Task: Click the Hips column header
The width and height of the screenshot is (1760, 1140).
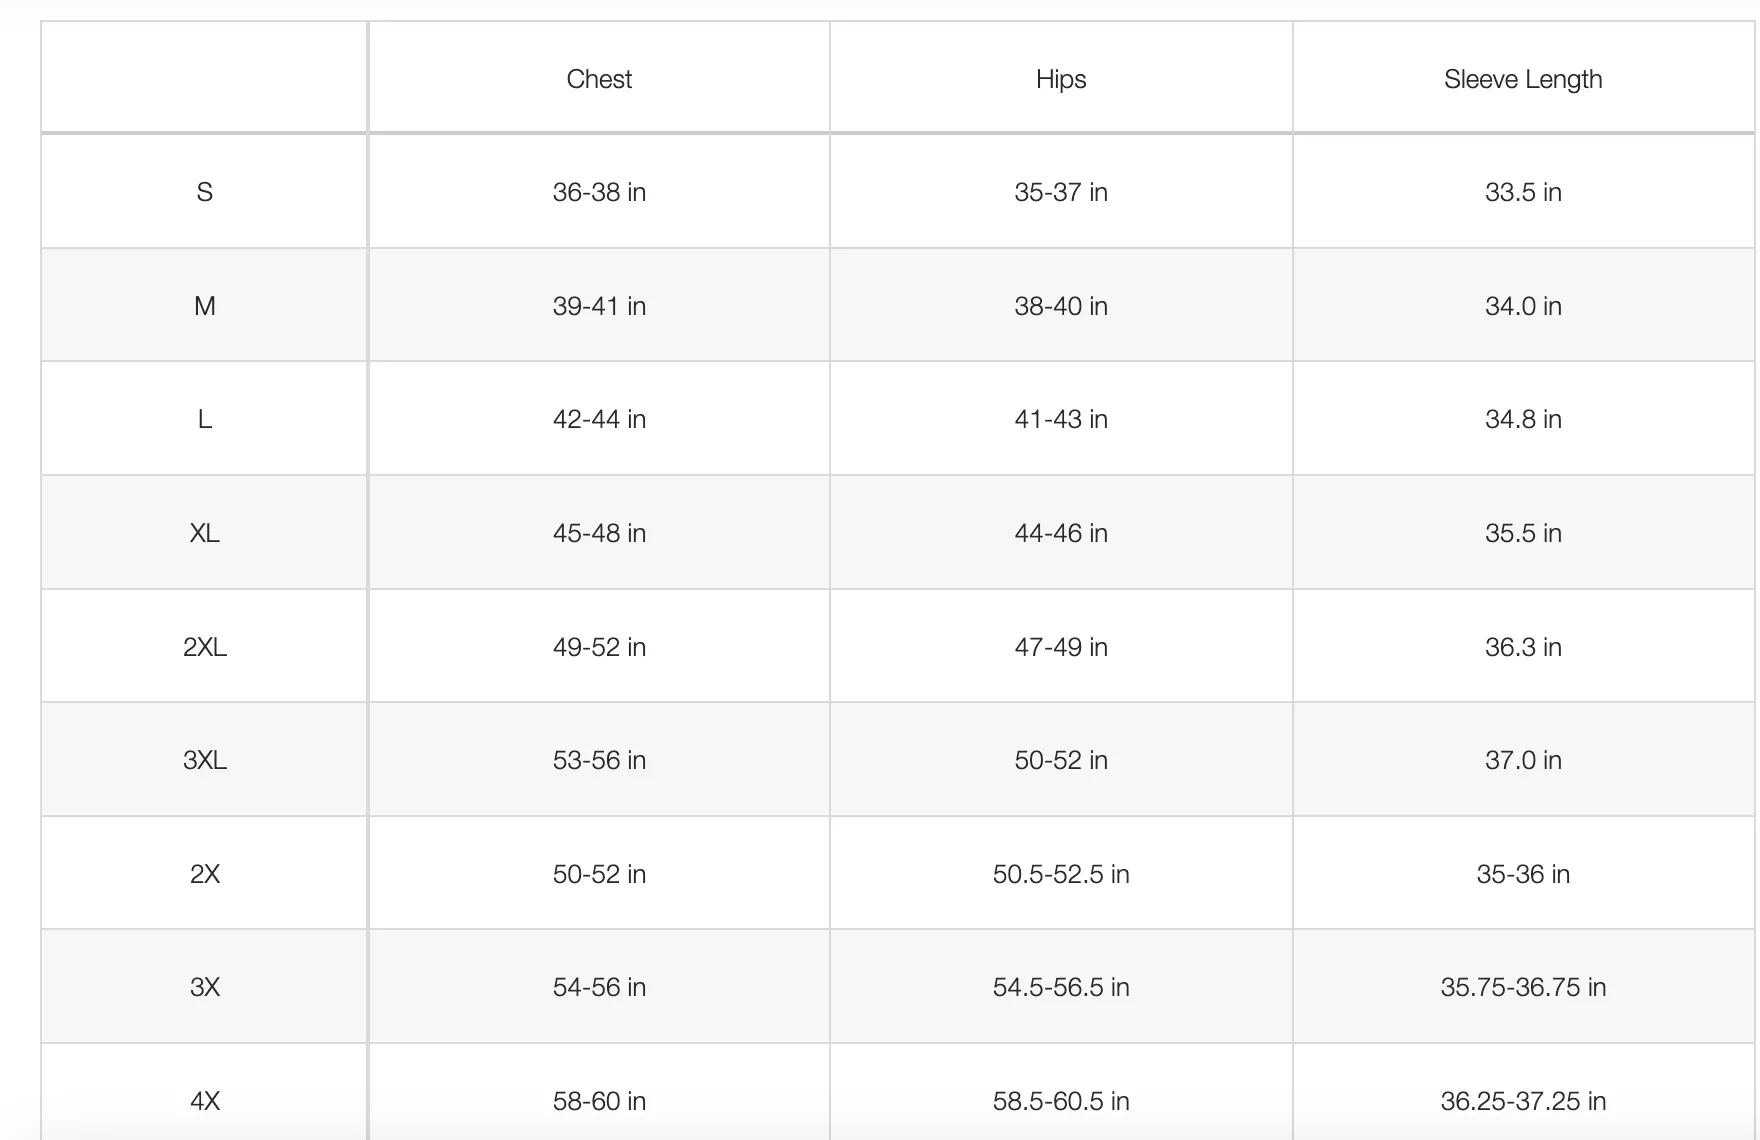Action: click(x=1061, y=79)
